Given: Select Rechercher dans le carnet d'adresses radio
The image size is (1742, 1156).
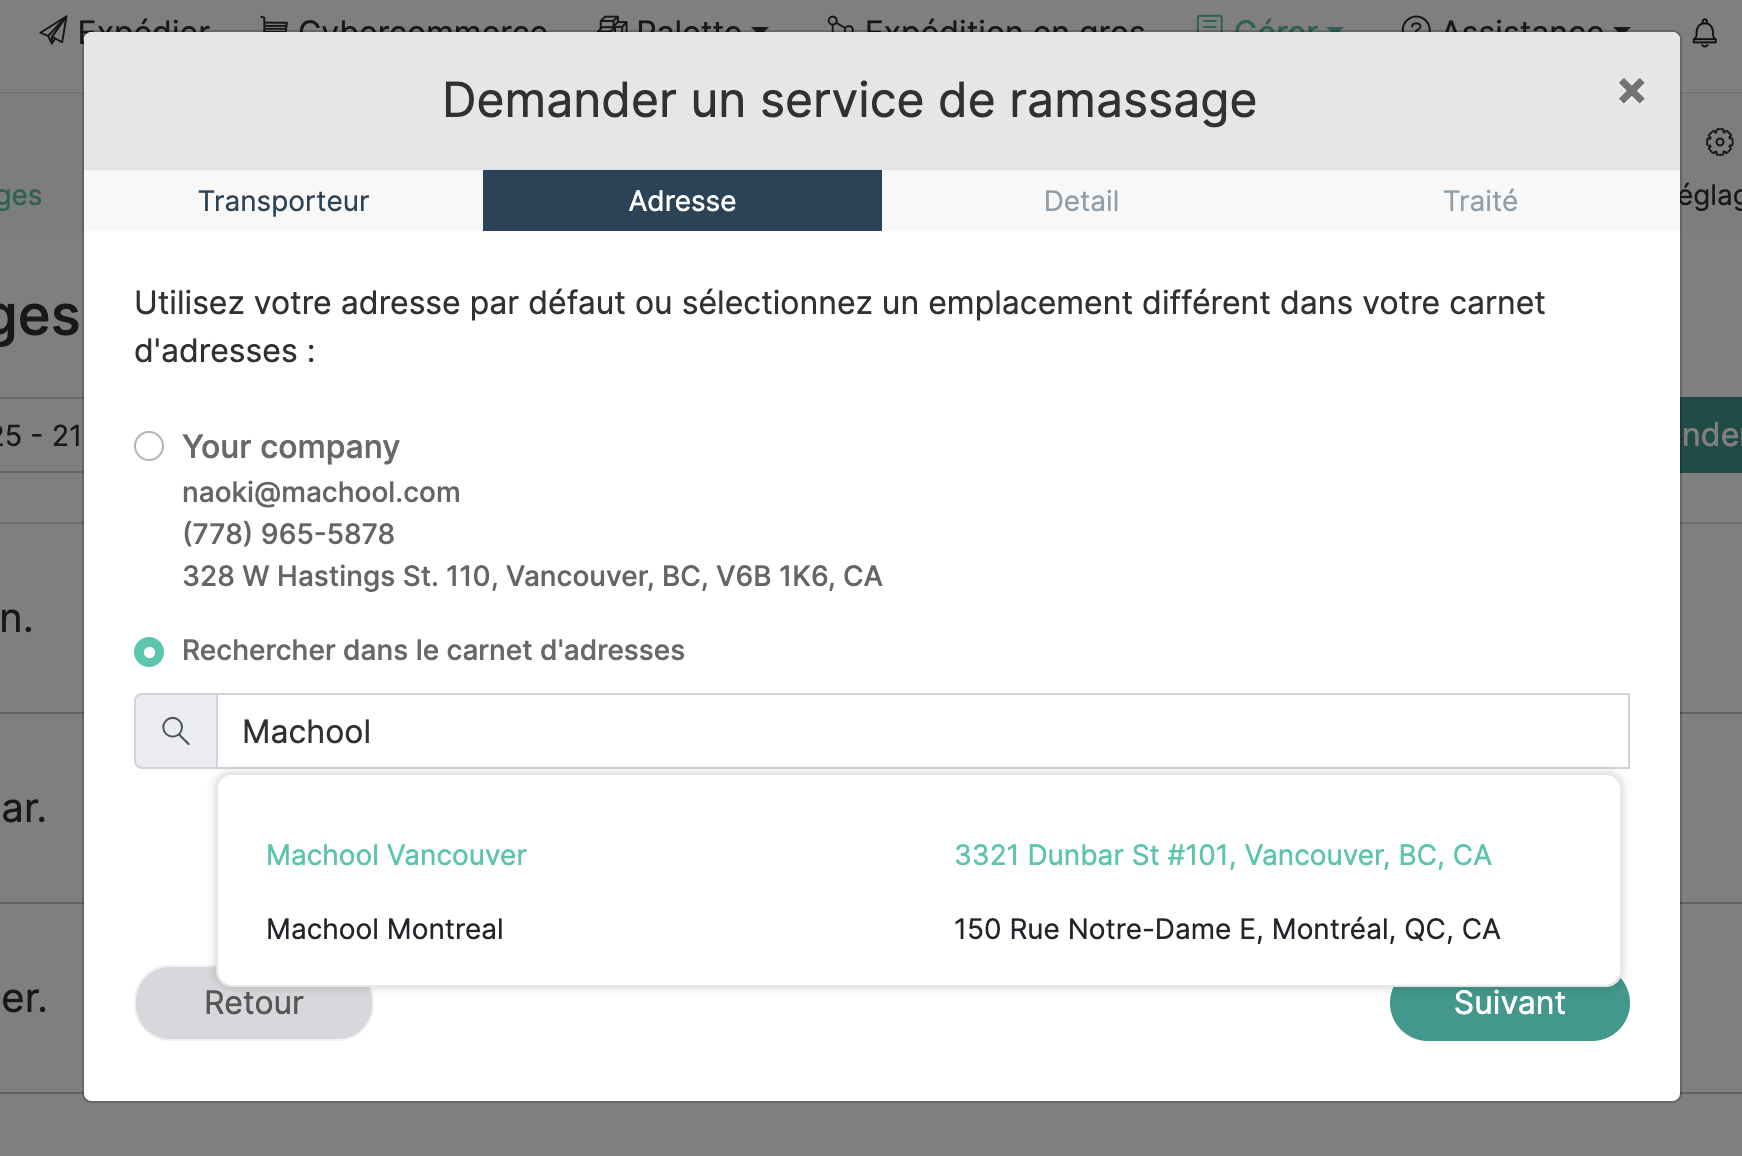Looking at the screenshot, I should pyautogui.click(x=149, y=652).
